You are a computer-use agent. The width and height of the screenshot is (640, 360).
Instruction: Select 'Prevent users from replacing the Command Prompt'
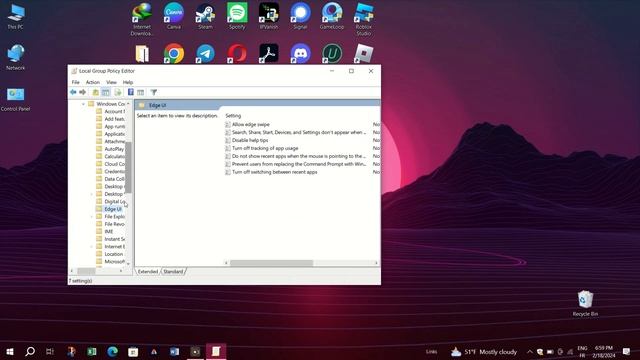click(x=299, y=164)
